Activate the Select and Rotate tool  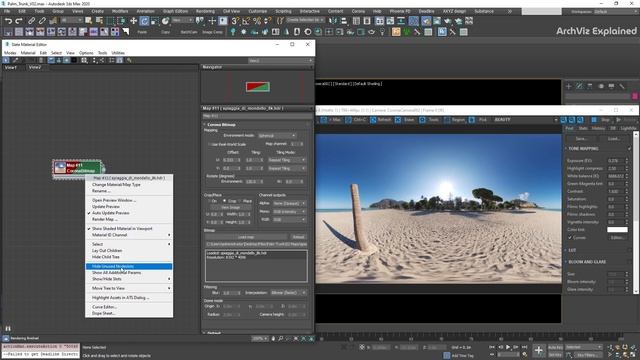click(144, 21)
